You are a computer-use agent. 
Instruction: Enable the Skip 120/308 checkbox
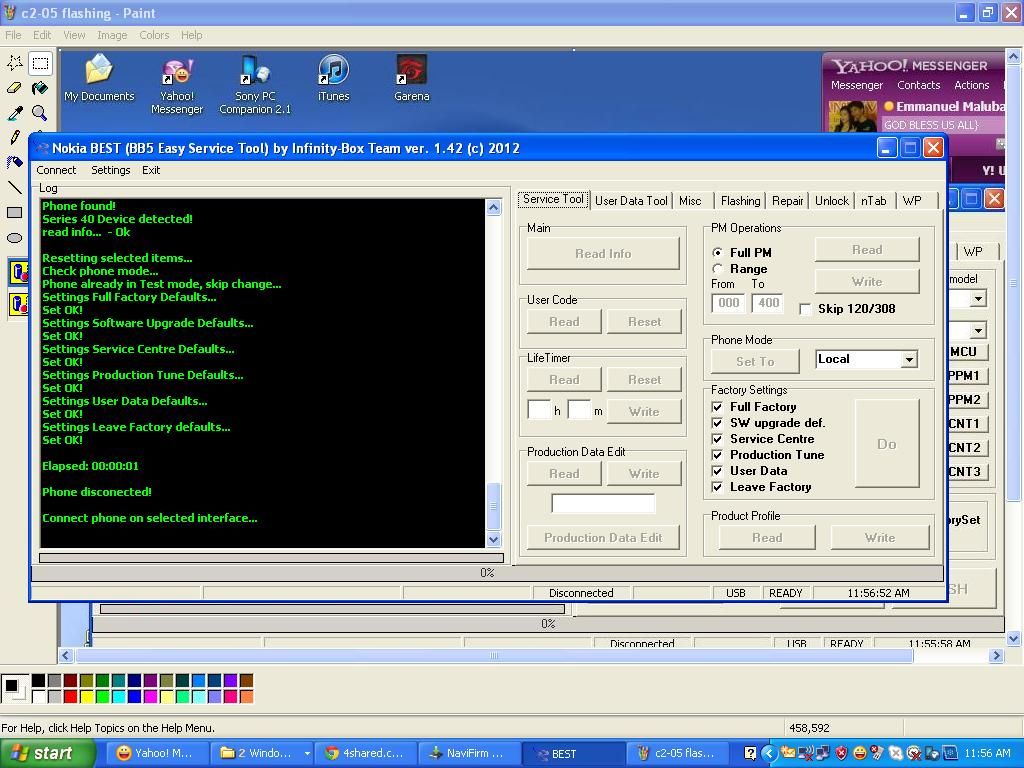click(x=805, y=309)
